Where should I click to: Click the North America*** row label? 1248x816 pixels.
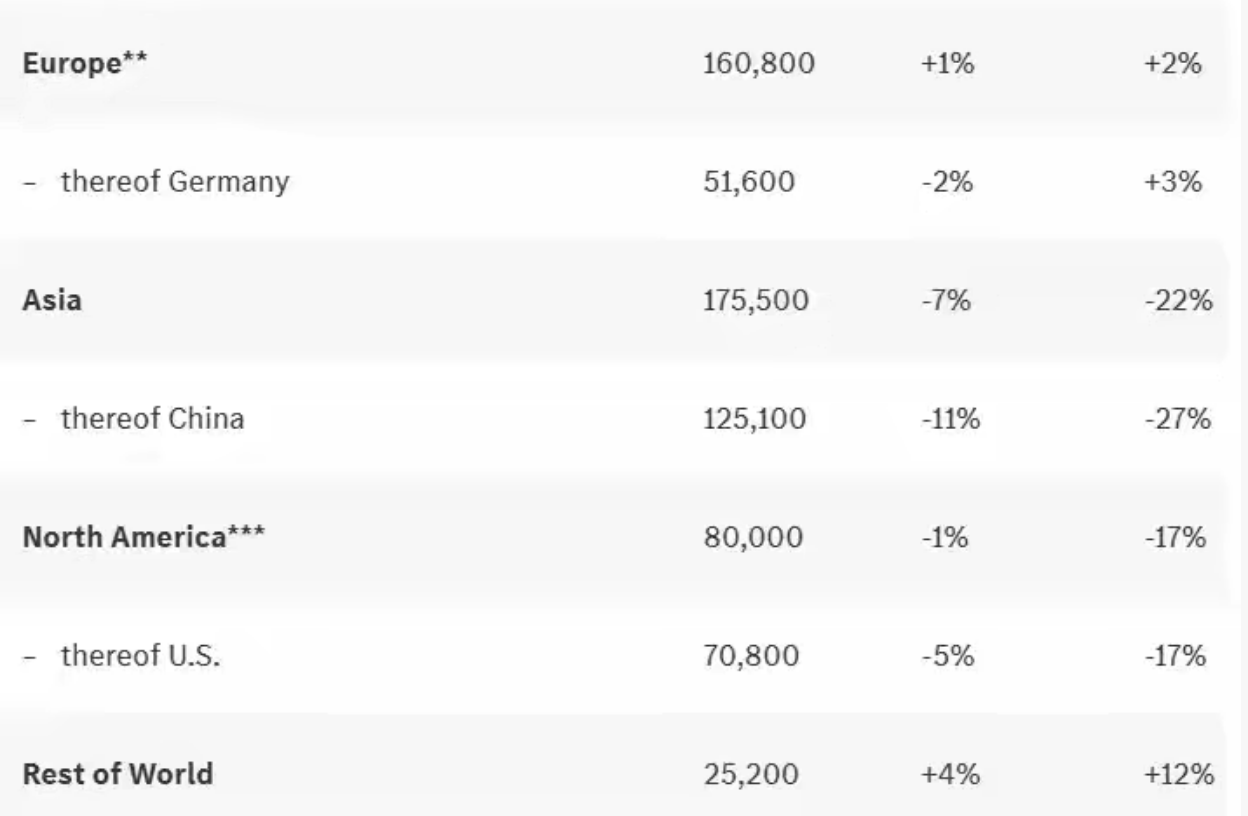(x=144, y=537)
